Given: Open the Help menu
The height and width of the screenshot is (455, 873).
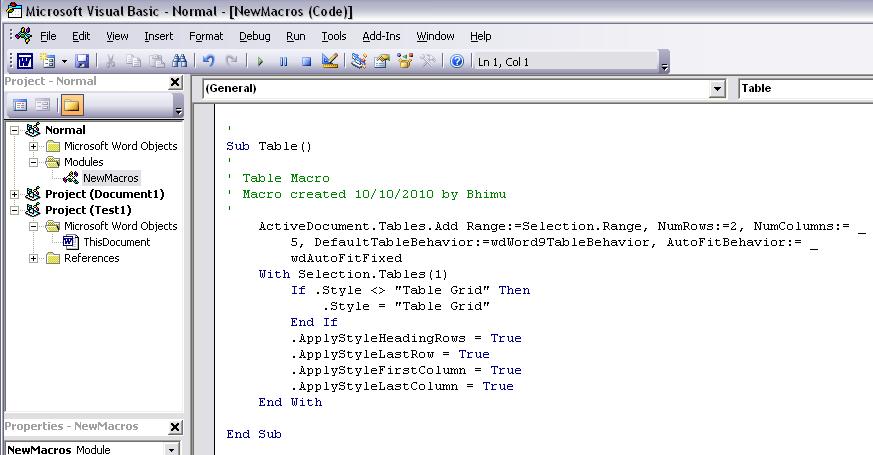Looking at the screenshot, I should 480,36.
